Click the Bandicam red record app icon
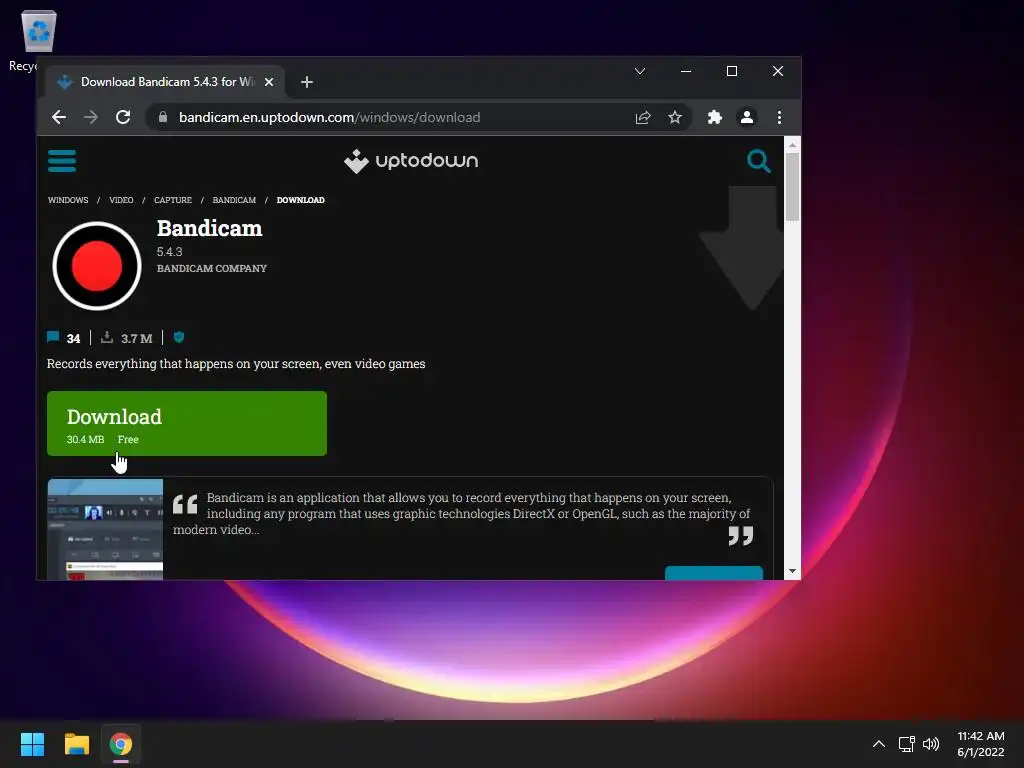Image resolution: width=1024 pixels, height=768 pixels. point(97,266)
